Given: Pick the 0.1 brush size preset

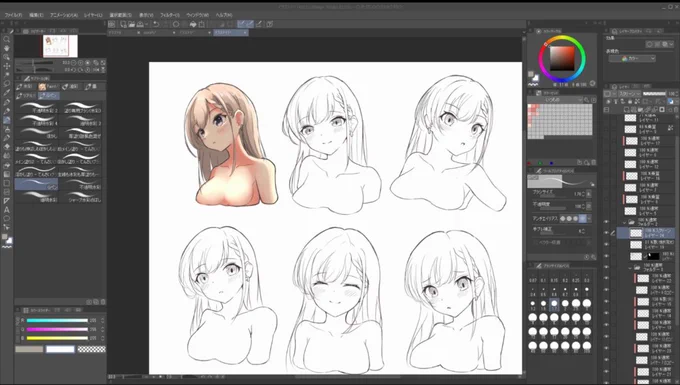Looking at the screenshot, I should point(543,277).
